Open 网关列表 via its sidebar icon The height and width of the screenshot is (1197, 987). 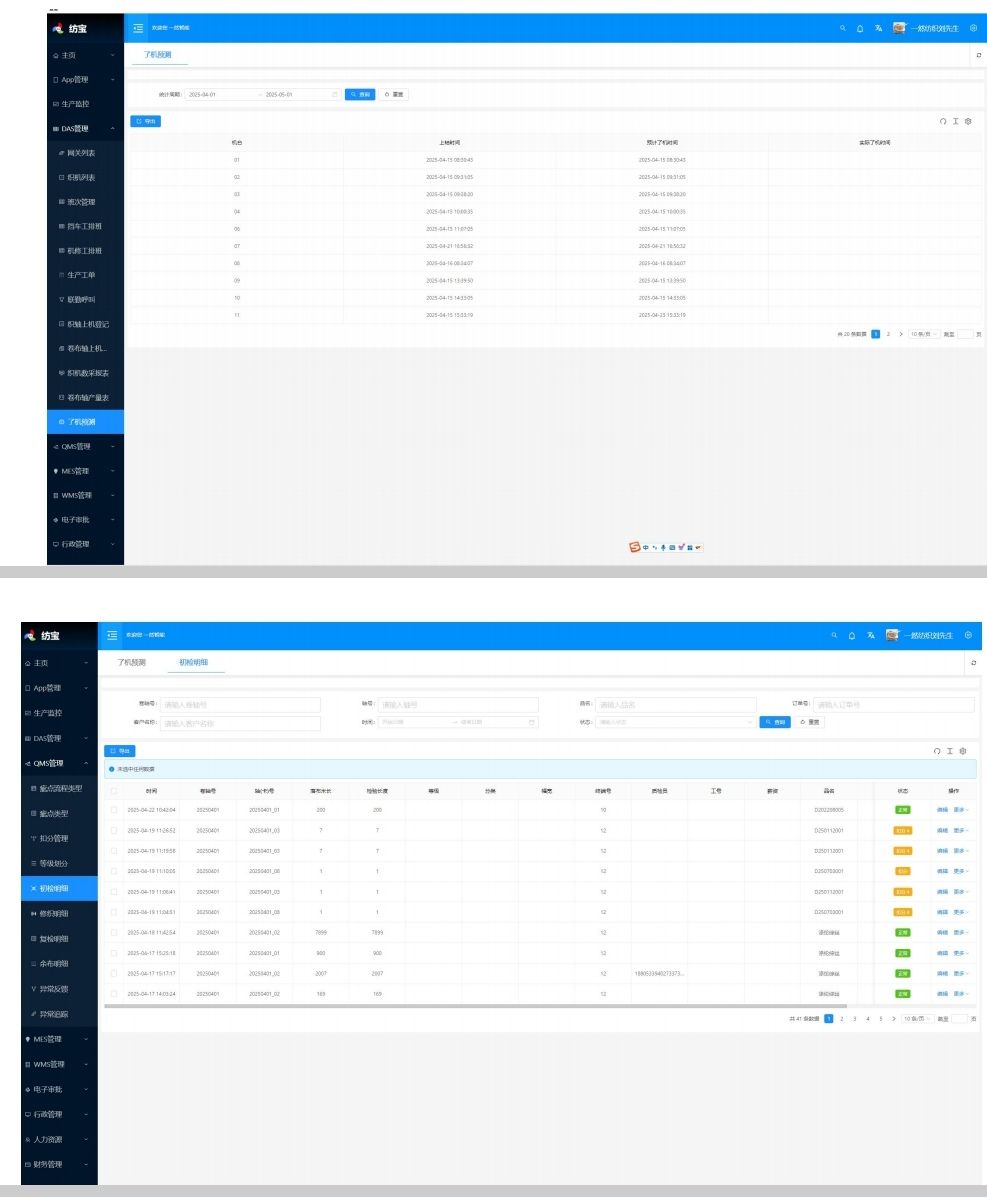[62, 153]
